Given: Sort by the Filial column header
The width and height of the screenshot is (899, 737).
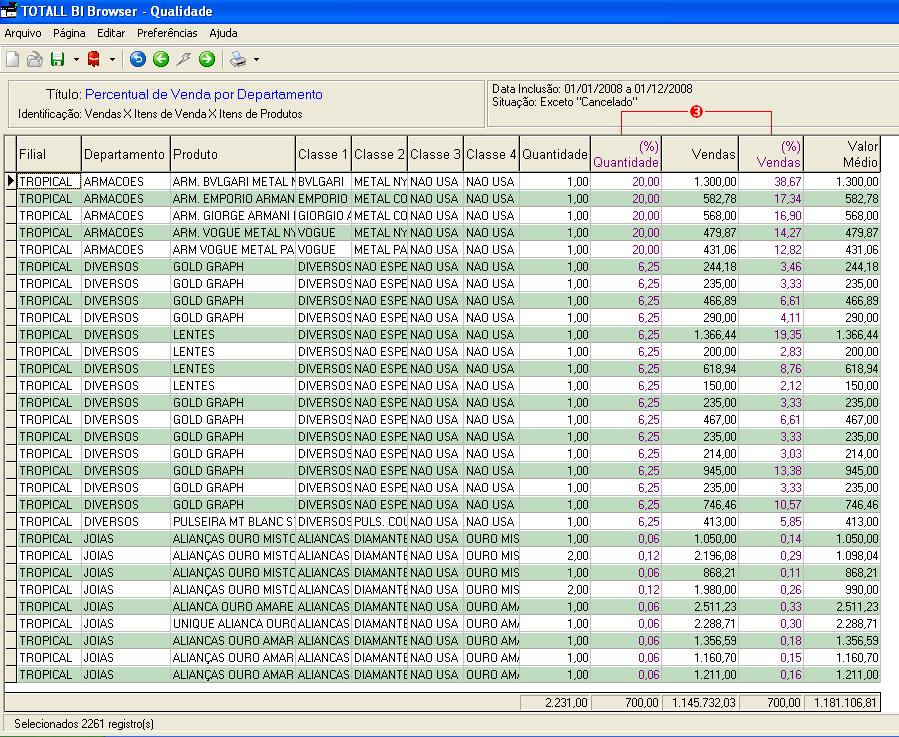Looking at the screenshot, I should click(49, 154).
